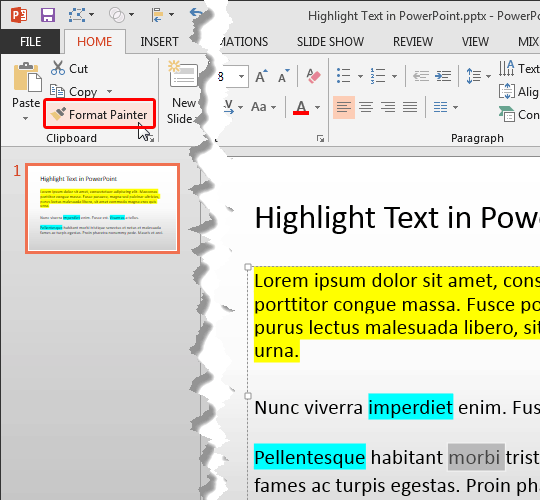Toggle align right
The width and height of the screenshot is (540, 500).
(x=388, y=107)
